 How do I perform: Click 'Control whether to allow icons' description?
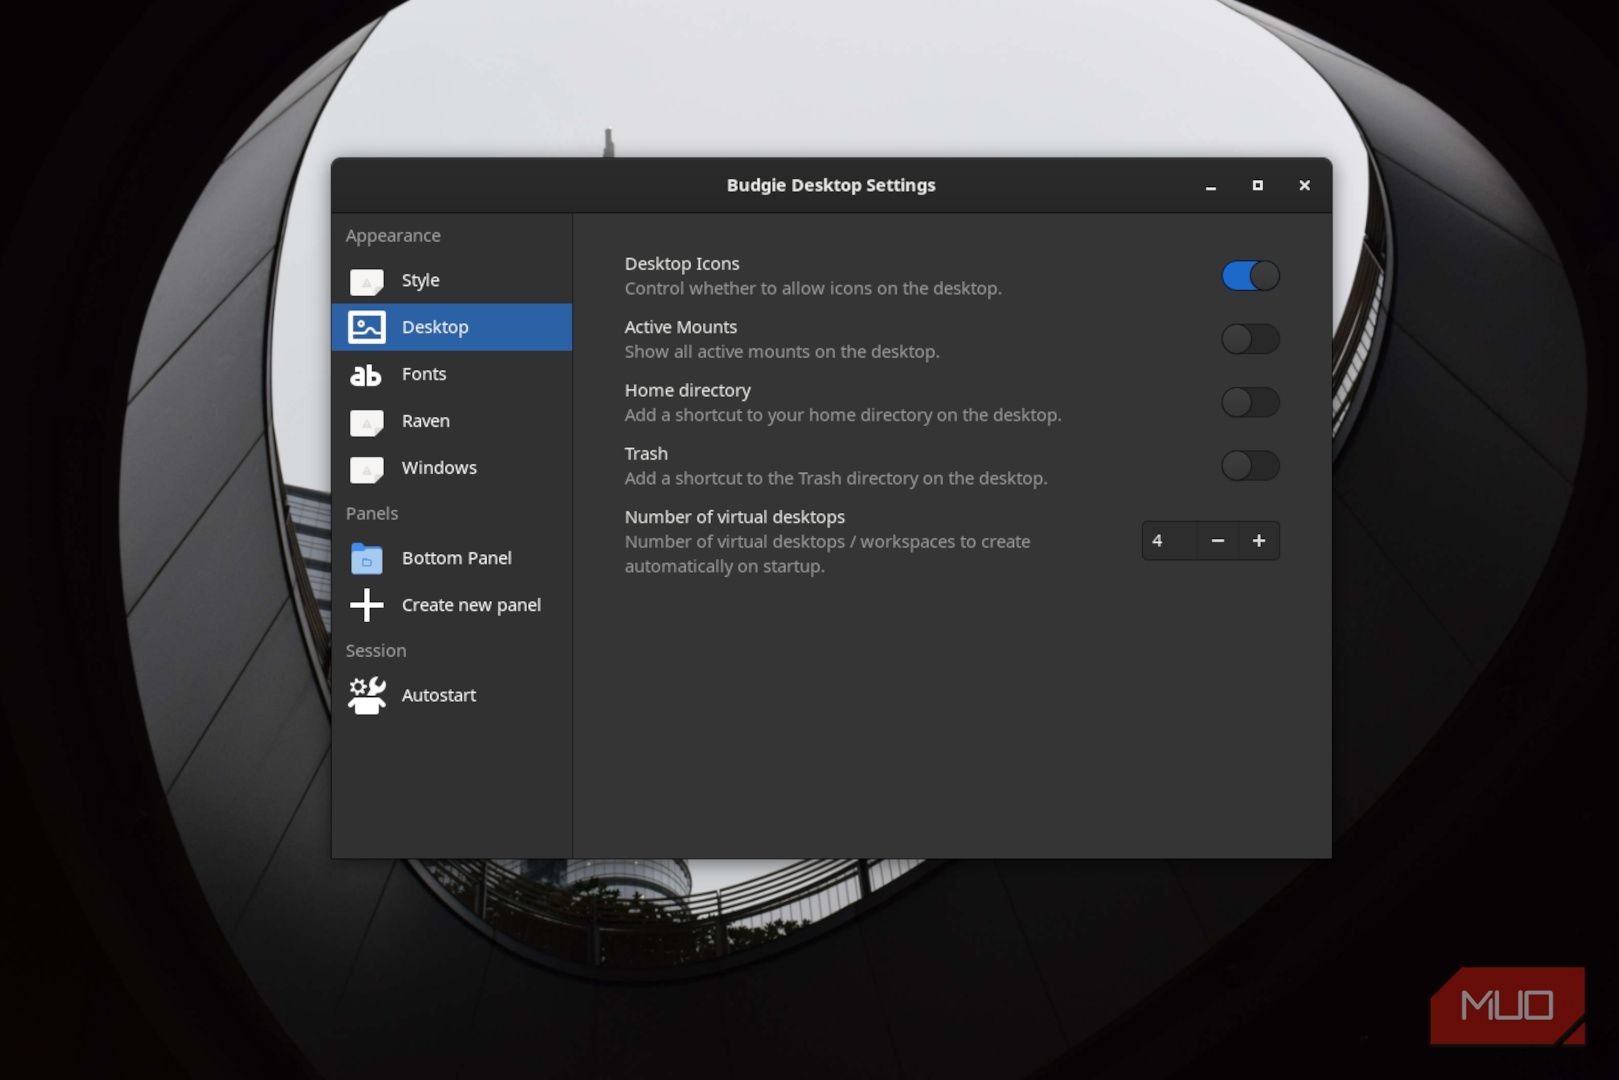813,288
